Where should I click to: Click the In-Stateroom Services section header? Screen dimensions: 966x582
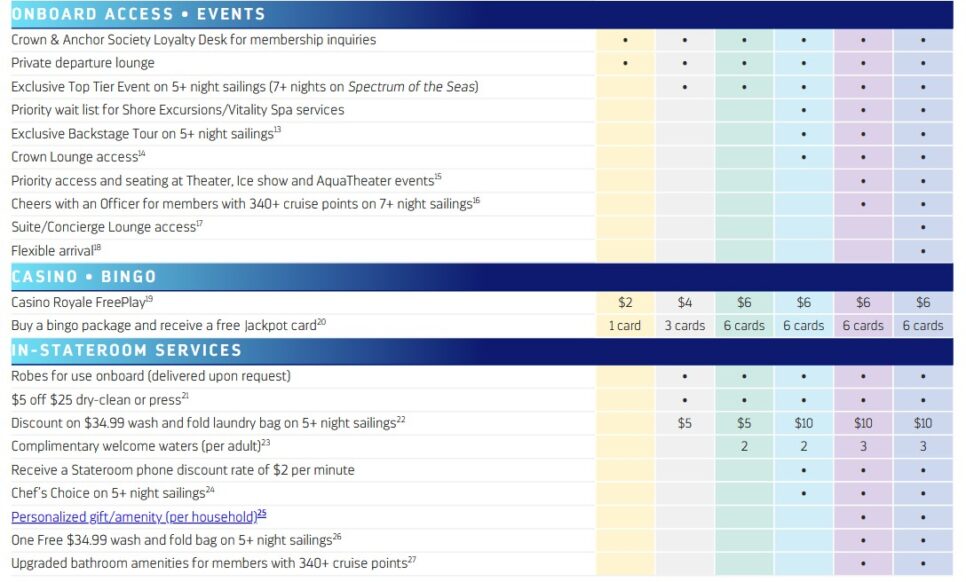[126, 350]
